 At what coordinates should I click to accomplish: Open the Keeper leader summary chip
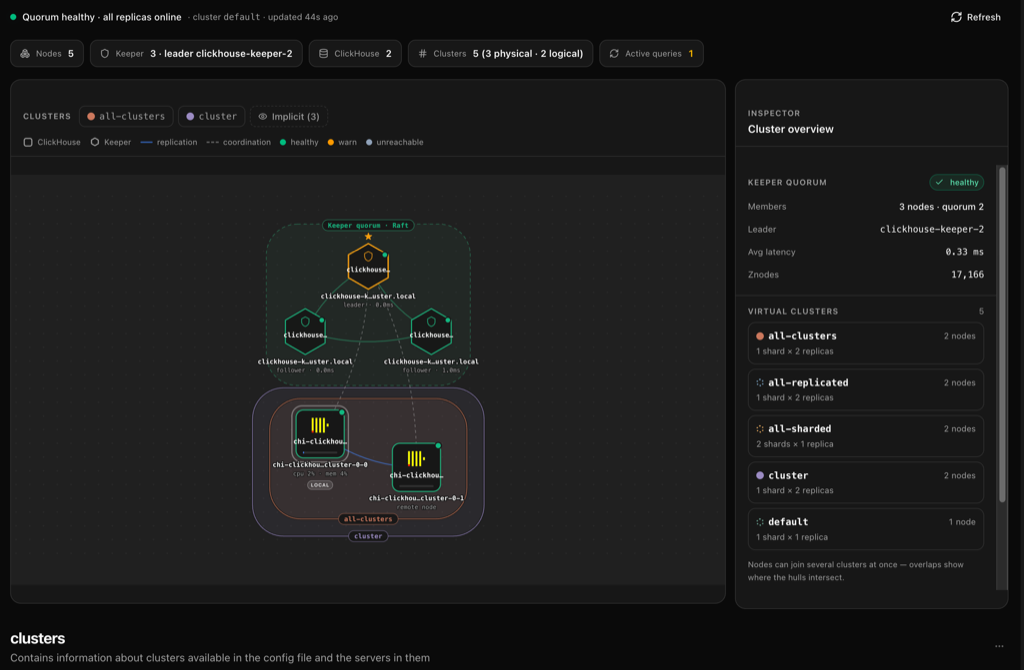coord(197,54)
